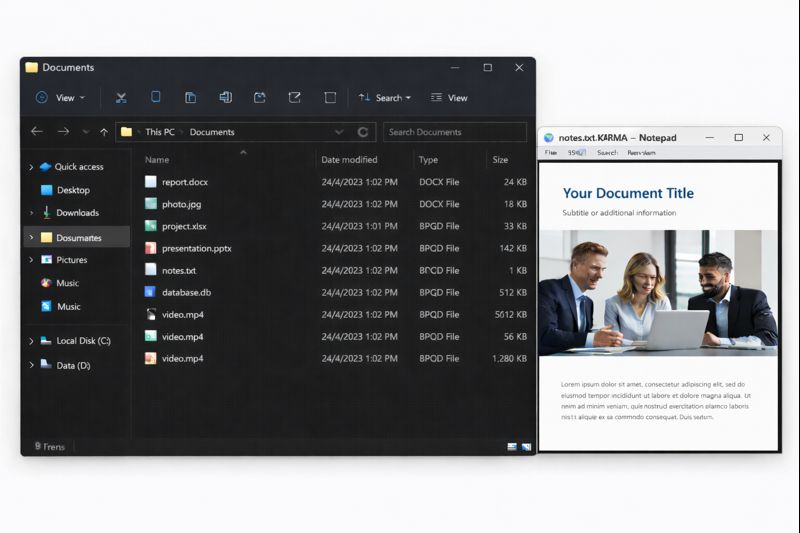Open the Search menu in Notepad

[606, 153]
